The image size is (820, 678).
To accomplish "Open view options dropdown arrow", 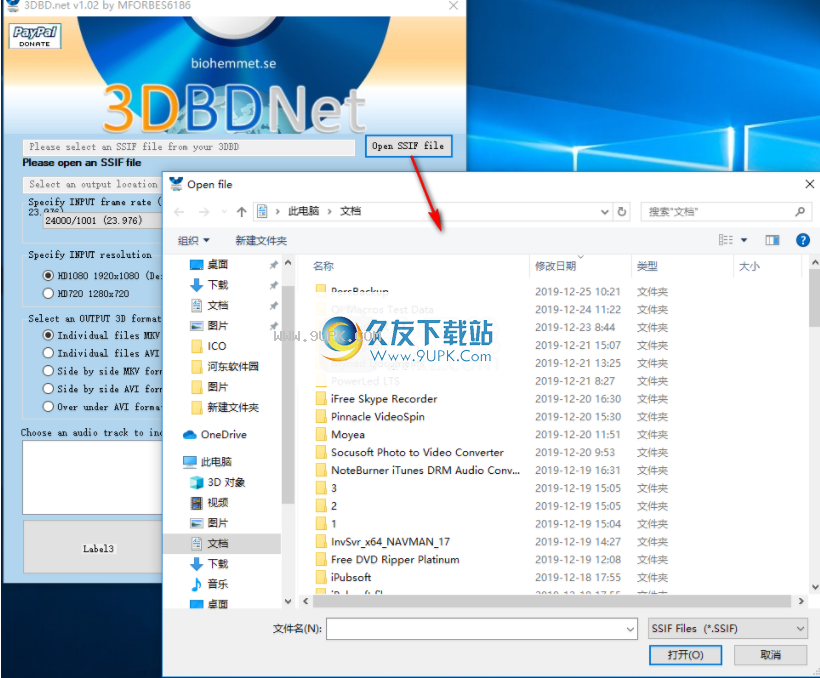I will pyautogui.click(x=744, y=240).
